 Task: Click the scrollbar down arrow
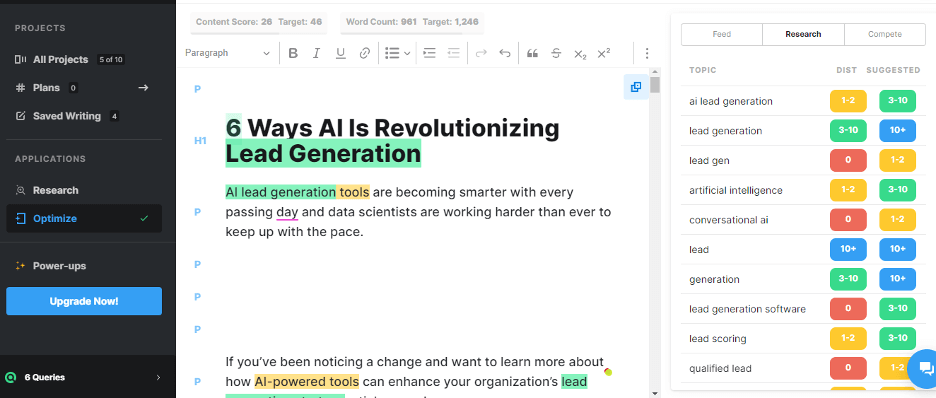pos(655,393)
